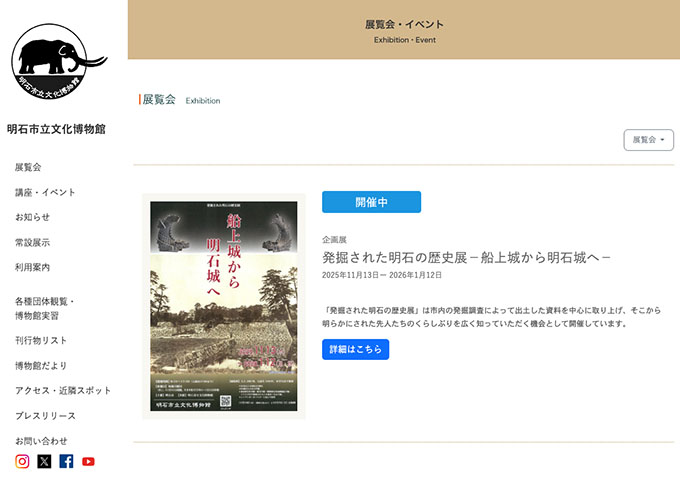Go to プレスリリース page
This screenshot has width=680, height=480.
(x=46, y=416)
